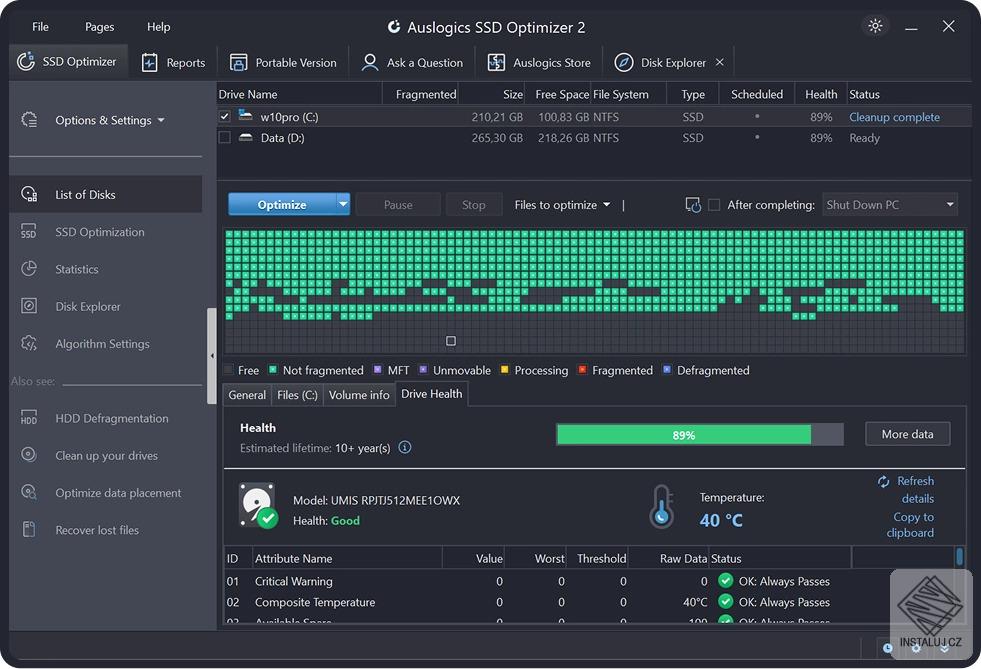981x669 pixels.
Task: Click the hard drive health icon beside Model
Action: coord(258,505)
